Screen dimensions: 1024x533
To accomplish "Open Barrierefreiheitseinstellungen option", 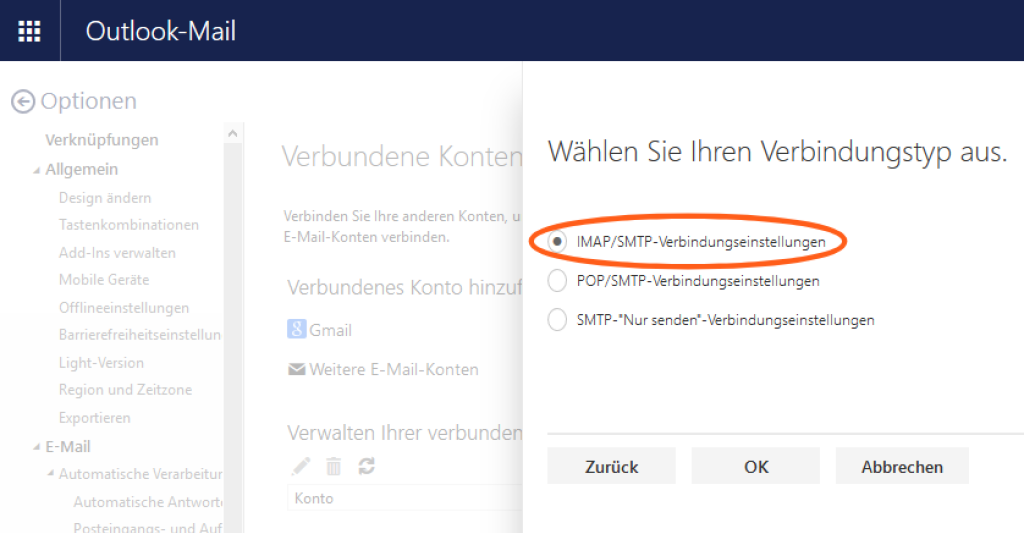I will 140,334.
